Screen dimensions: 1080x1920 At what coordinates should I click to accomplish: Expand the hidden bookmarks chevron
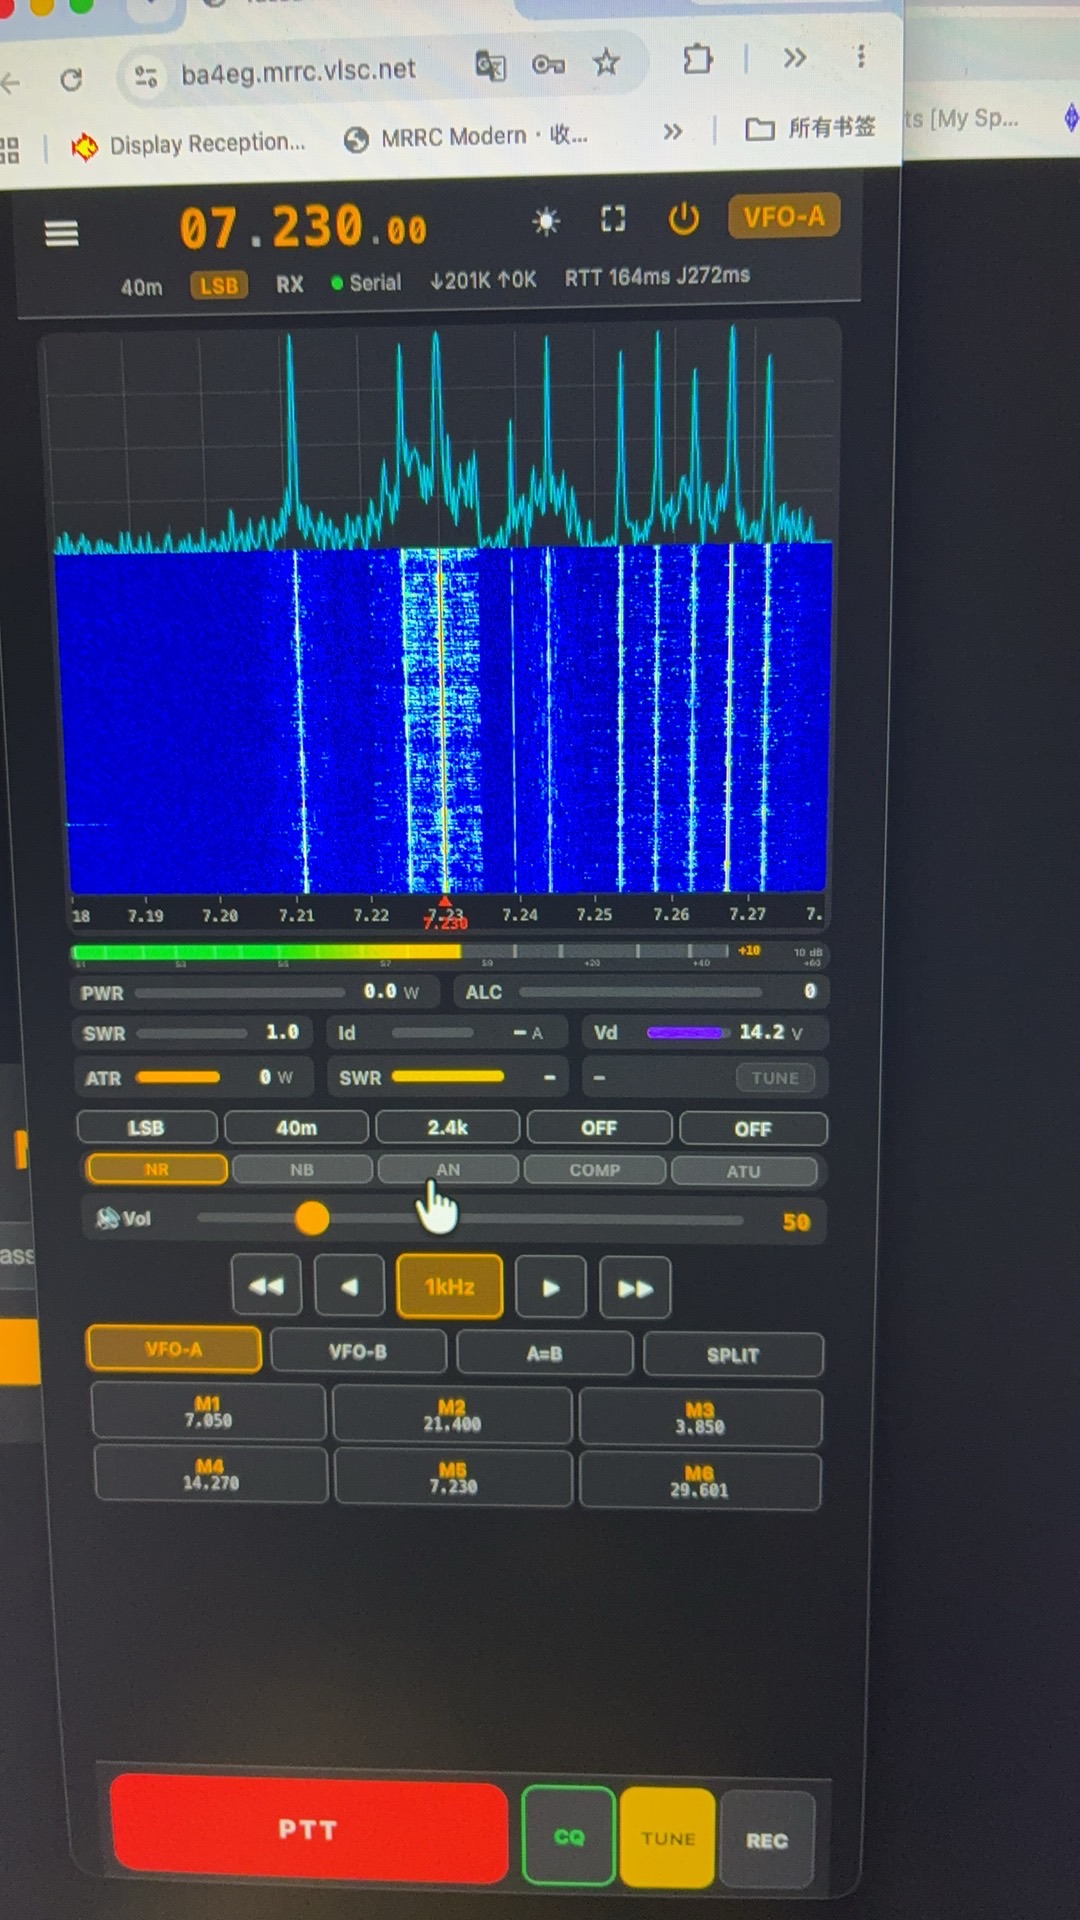point(673,131)
